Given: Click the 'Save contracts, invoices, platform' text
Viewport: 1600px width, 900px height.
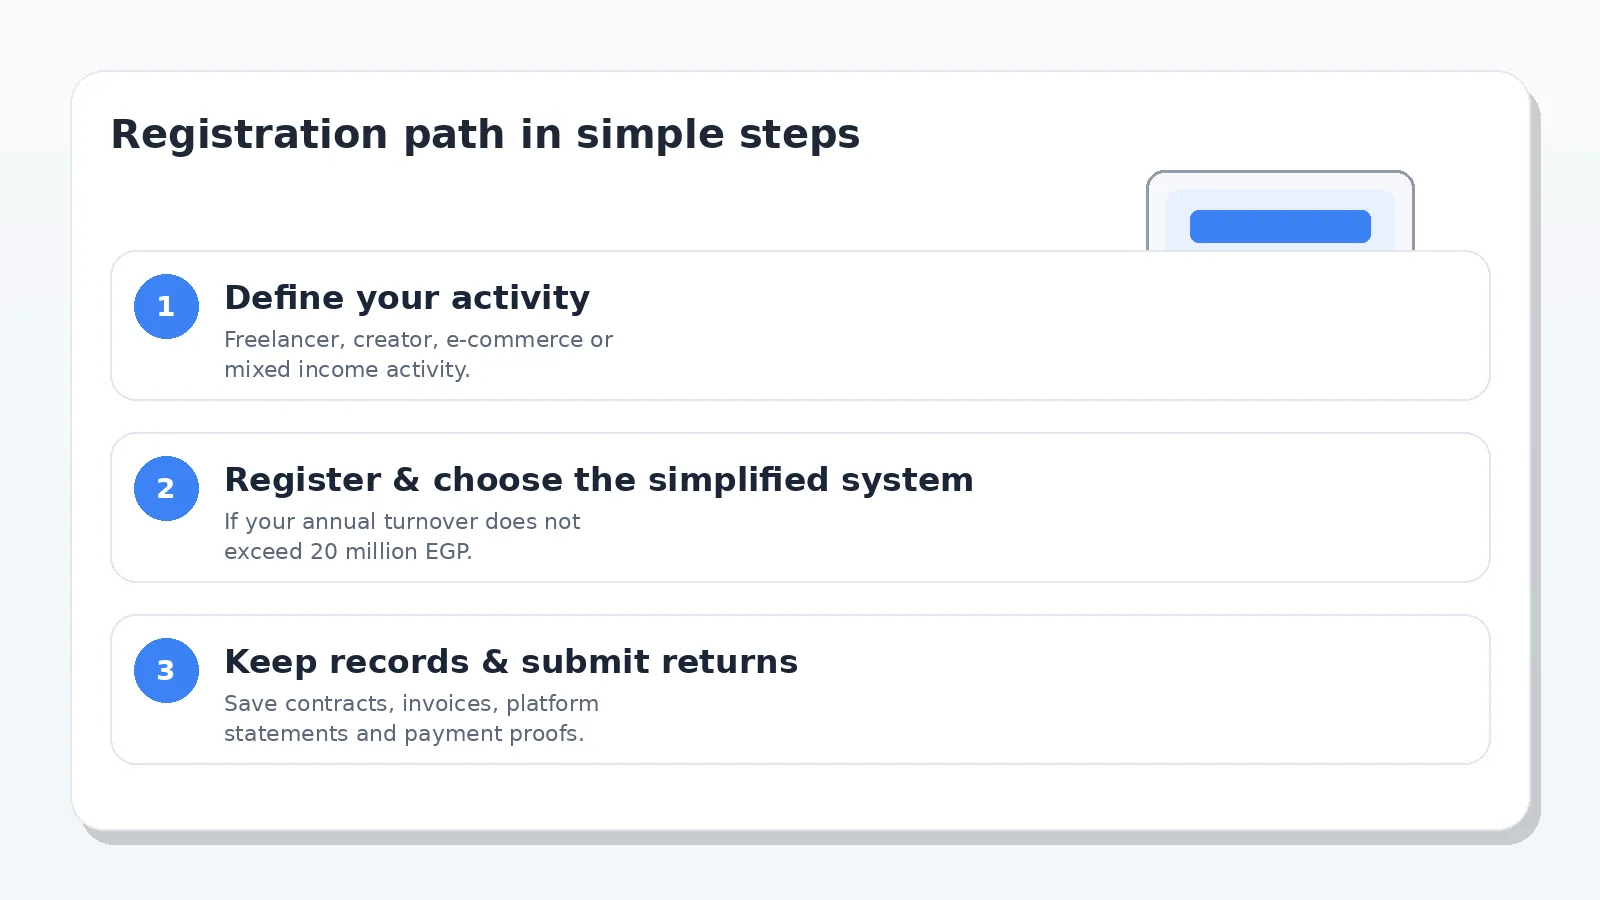Looking at the screenshot, I should pos(411,704).
